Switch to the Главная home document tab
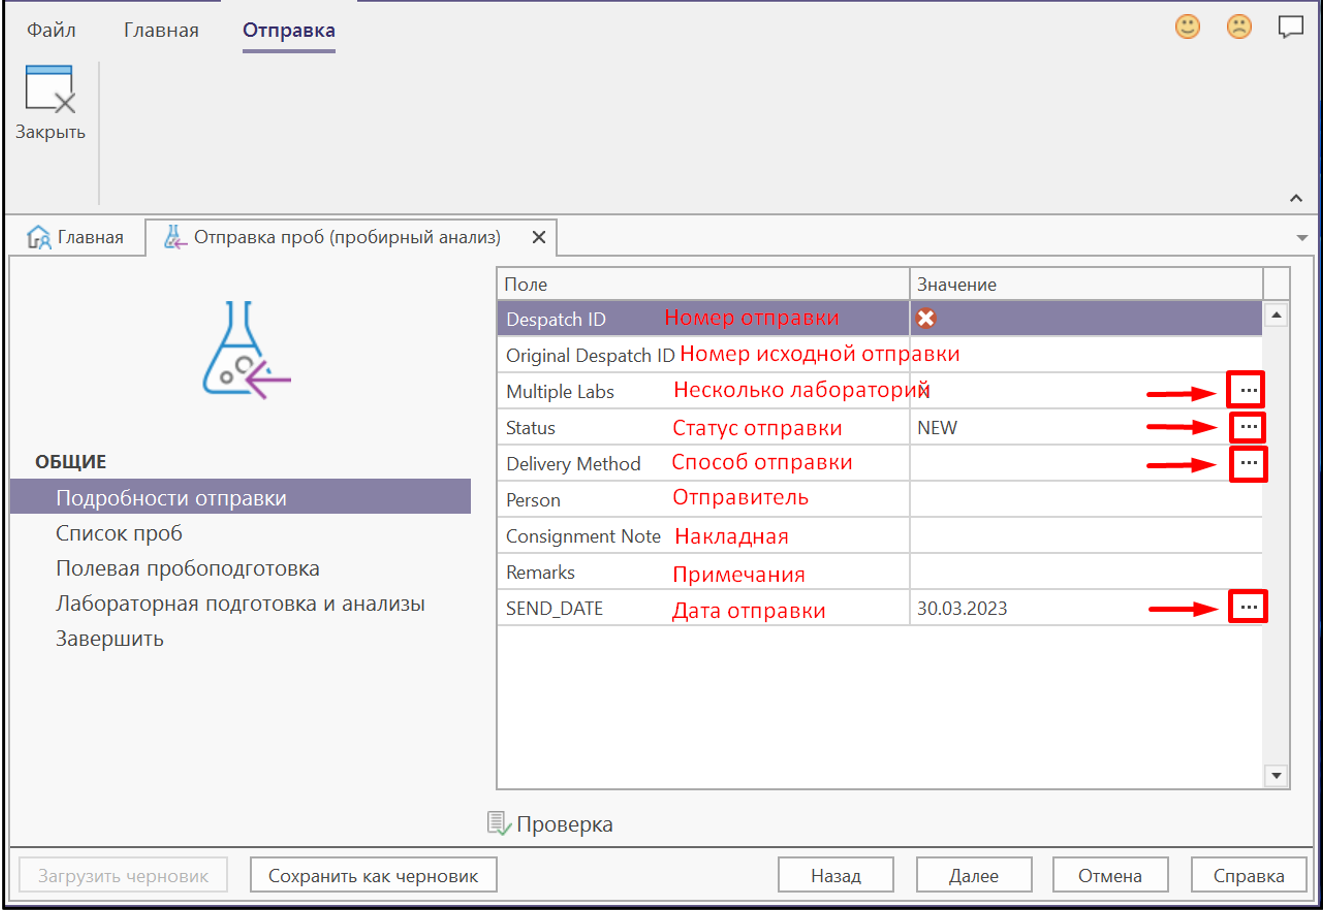 [77, 237]
